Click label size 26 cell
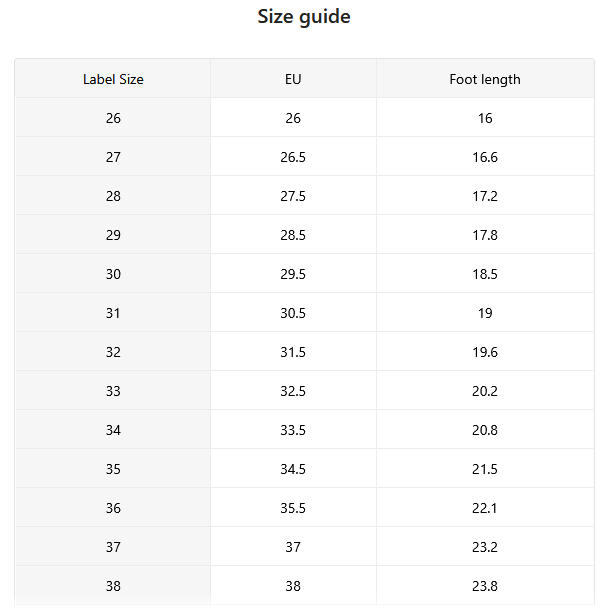 [x=113, y=117]
